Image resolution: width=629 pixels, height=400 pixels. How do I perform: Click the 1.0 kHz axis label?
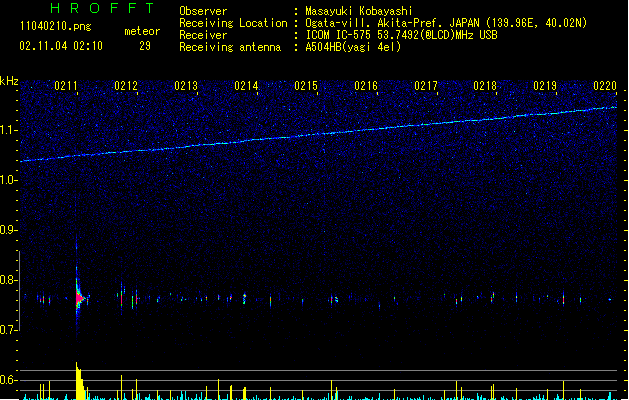pos(9,180)
